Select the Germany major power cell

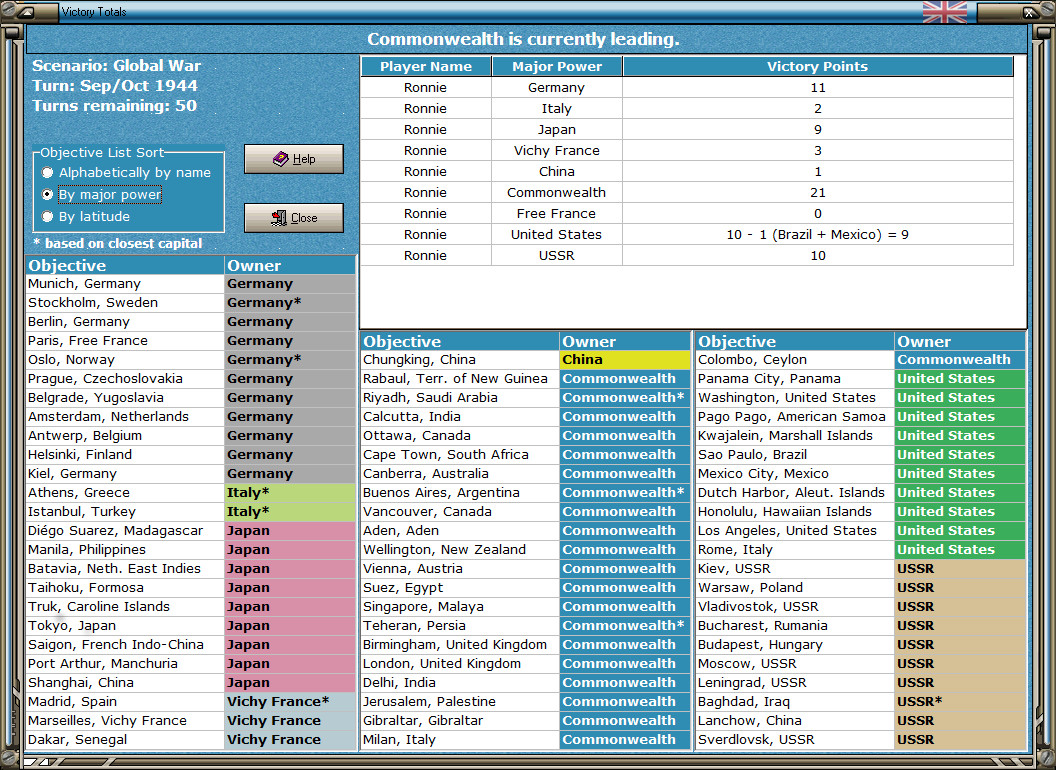click(x=556, y=88)
